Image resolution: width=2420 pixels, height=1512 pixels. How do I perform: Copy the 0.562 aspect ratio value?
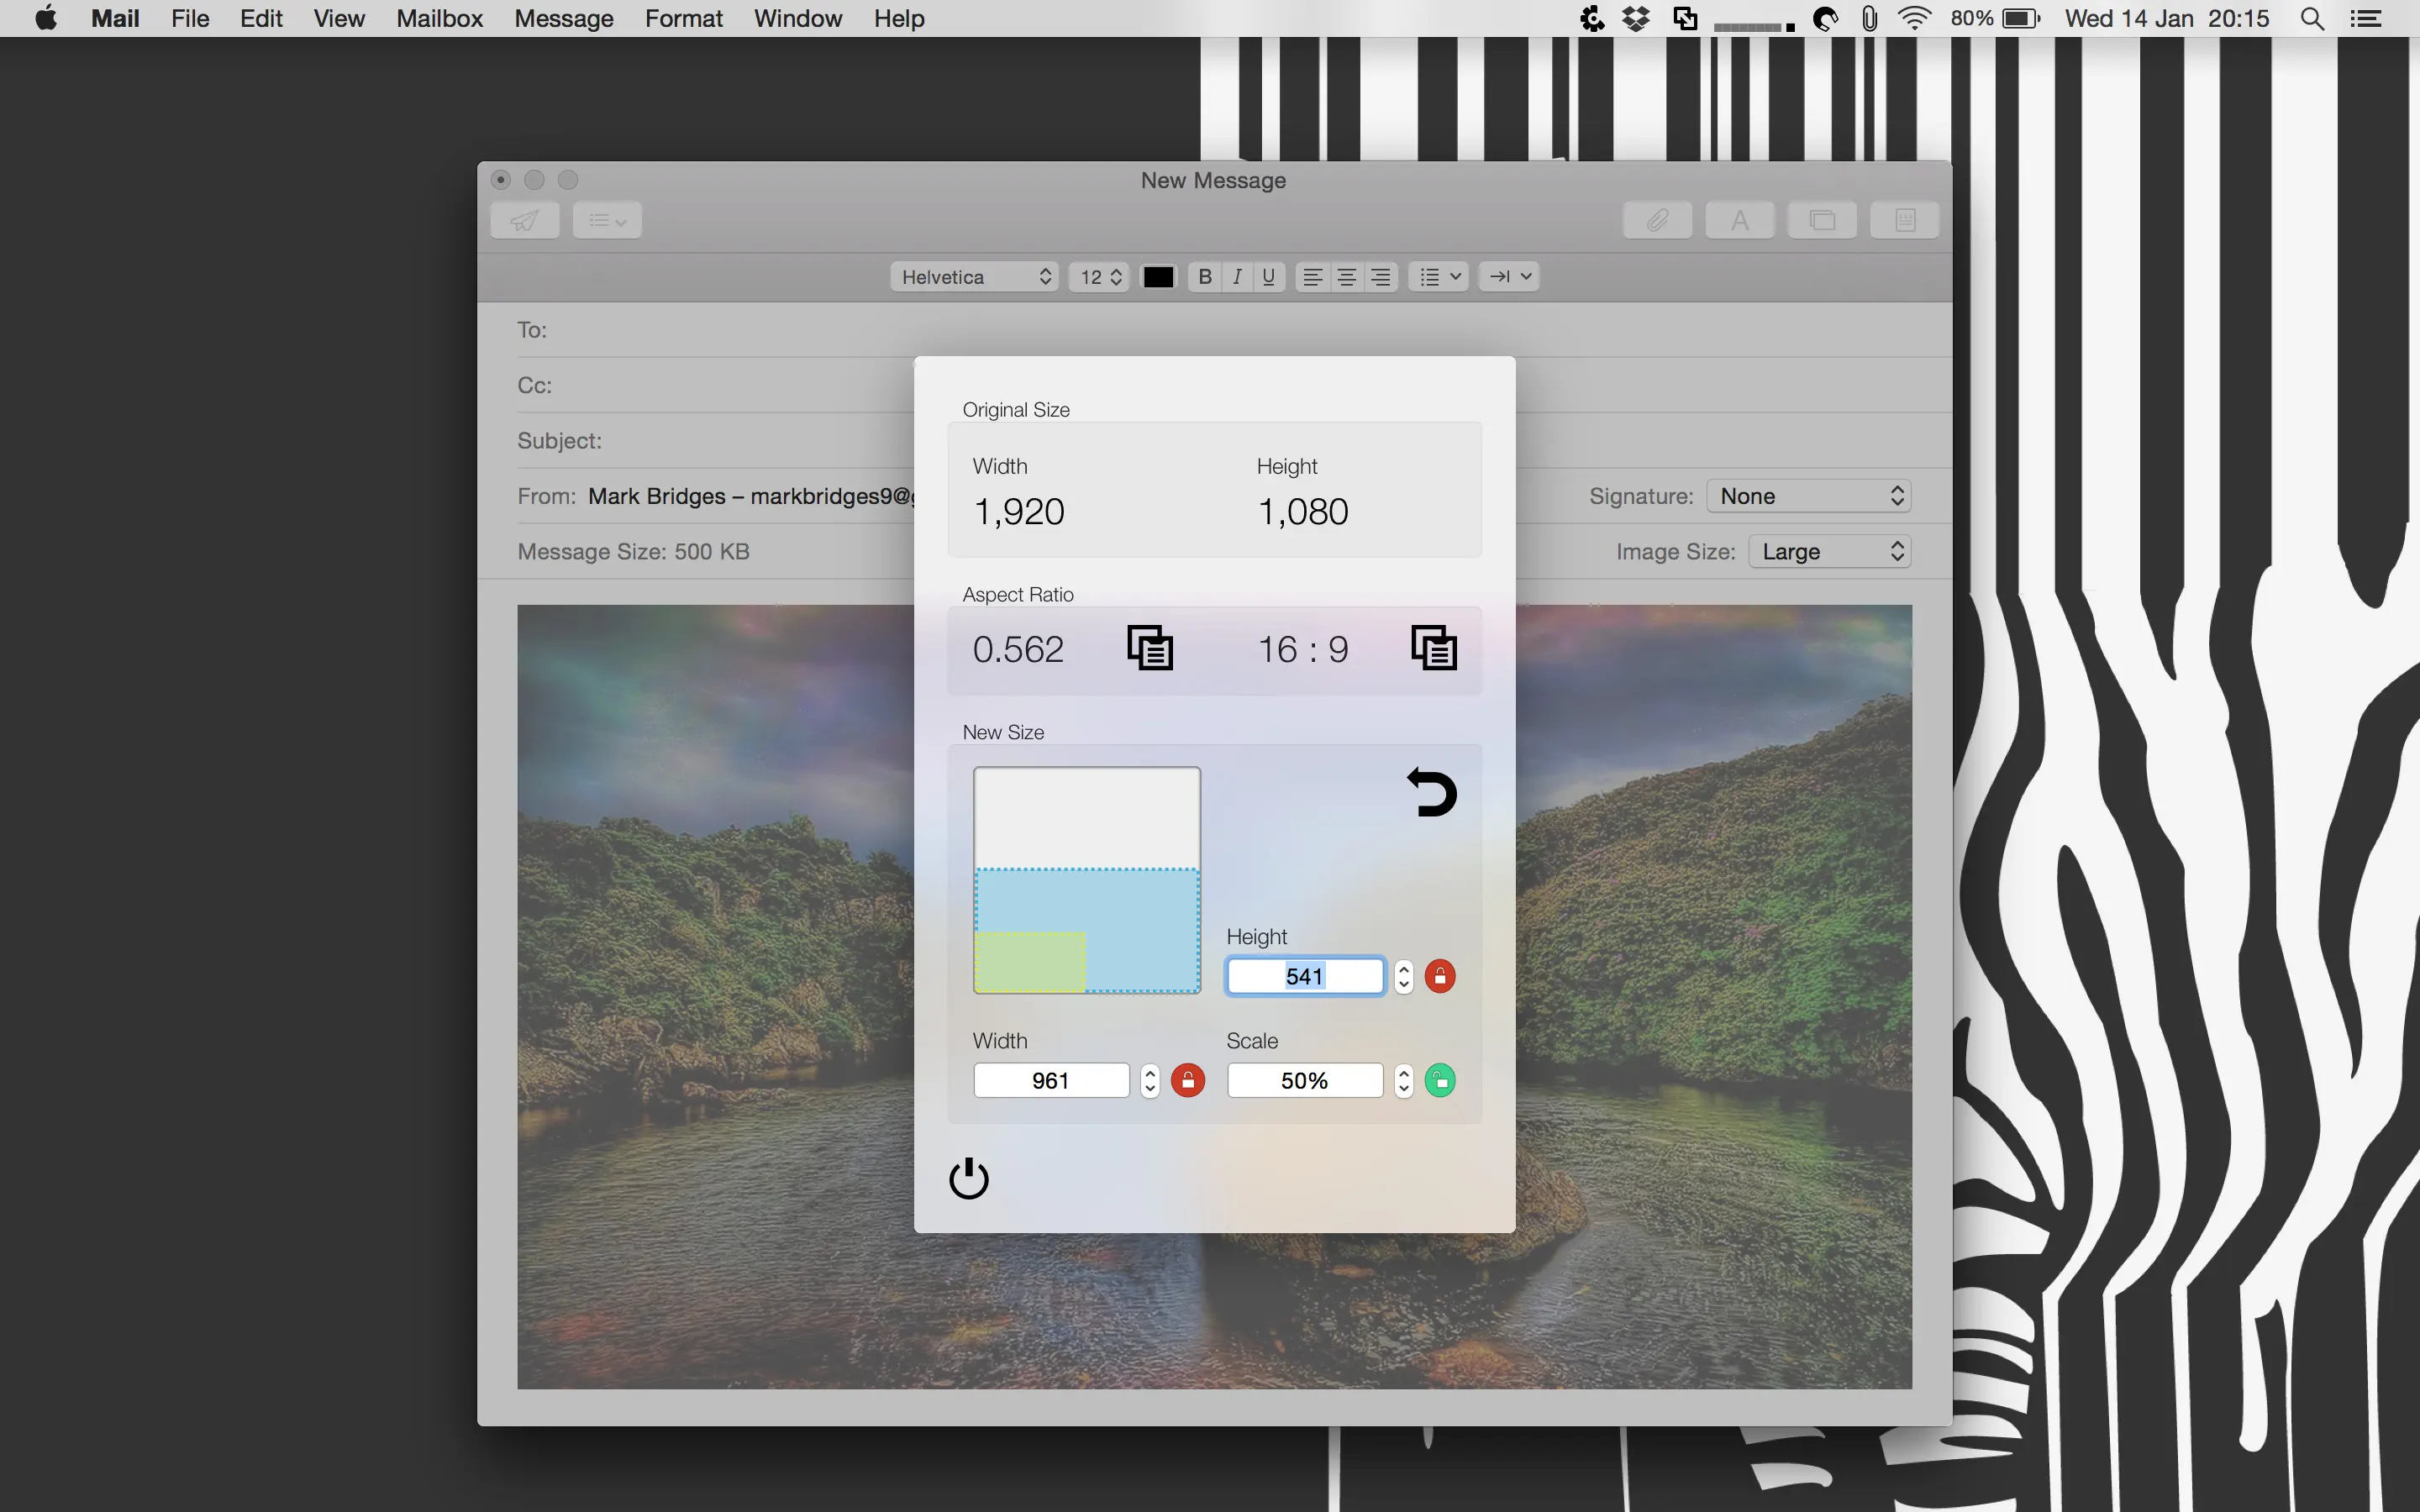1150,648
